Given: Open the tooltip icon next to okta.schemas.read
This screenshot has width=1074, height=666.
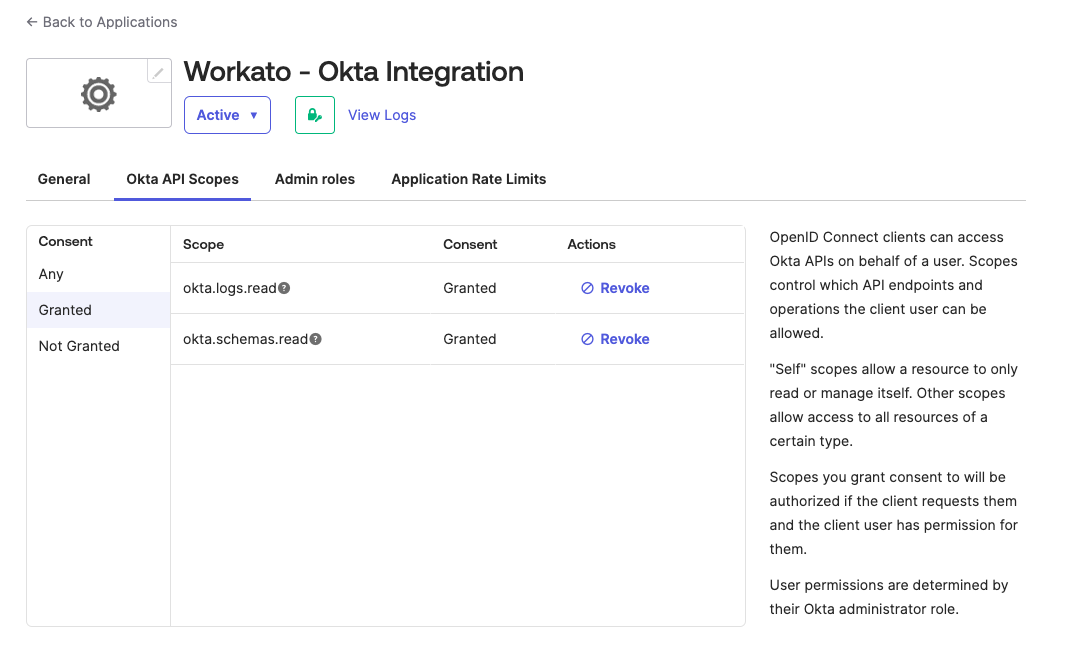Looking at the screenshot, I should 315,339.
